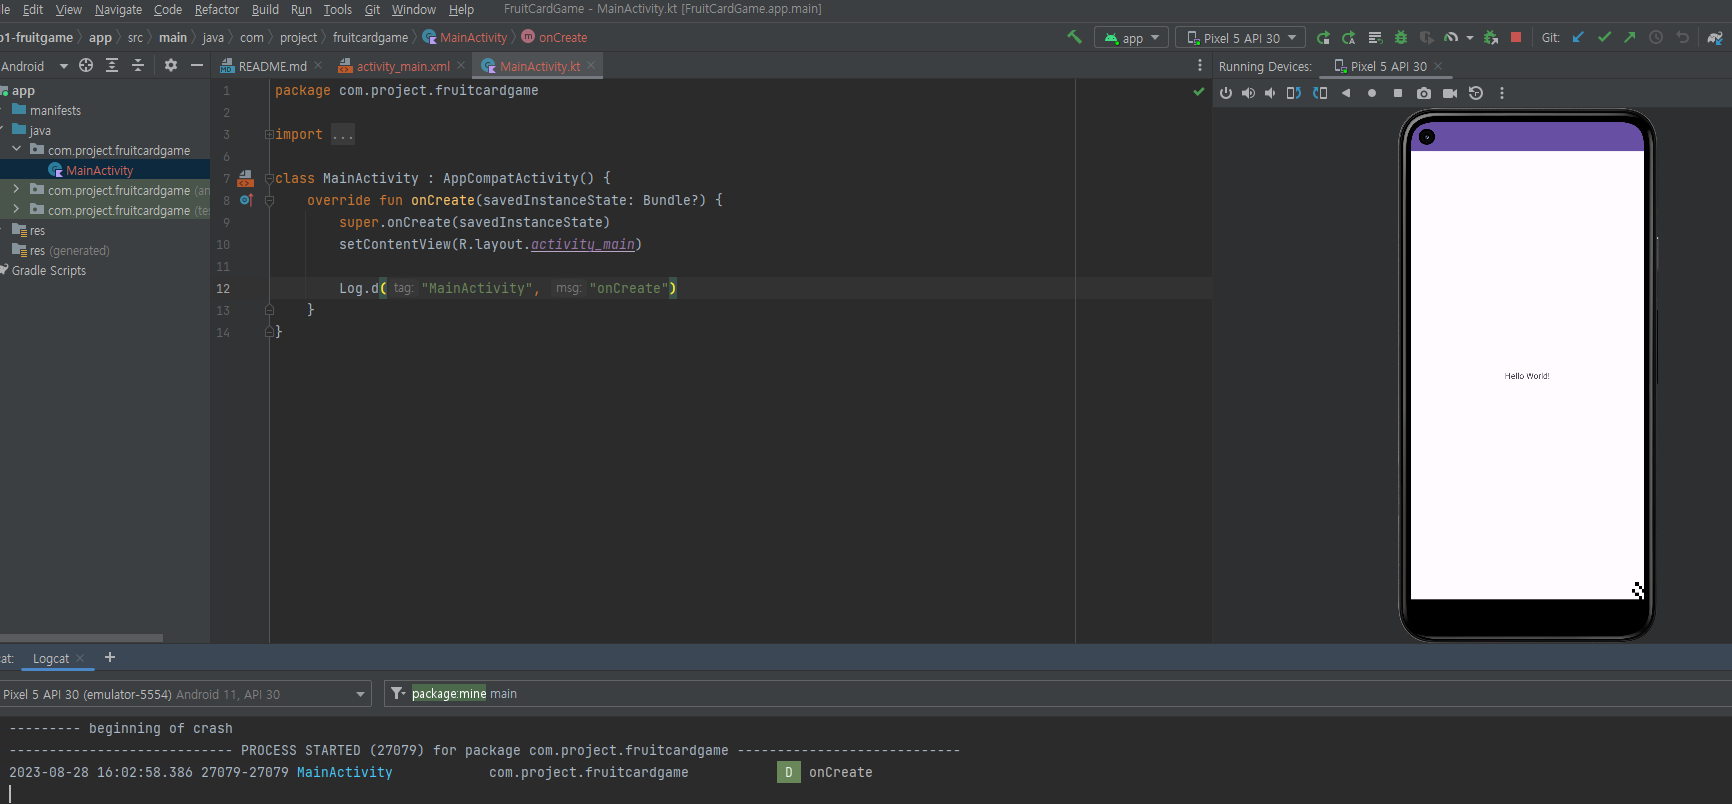Toggle emulator Power button
The width and height of the screenshot is (1732, 804).
(x=1226, y=93)
